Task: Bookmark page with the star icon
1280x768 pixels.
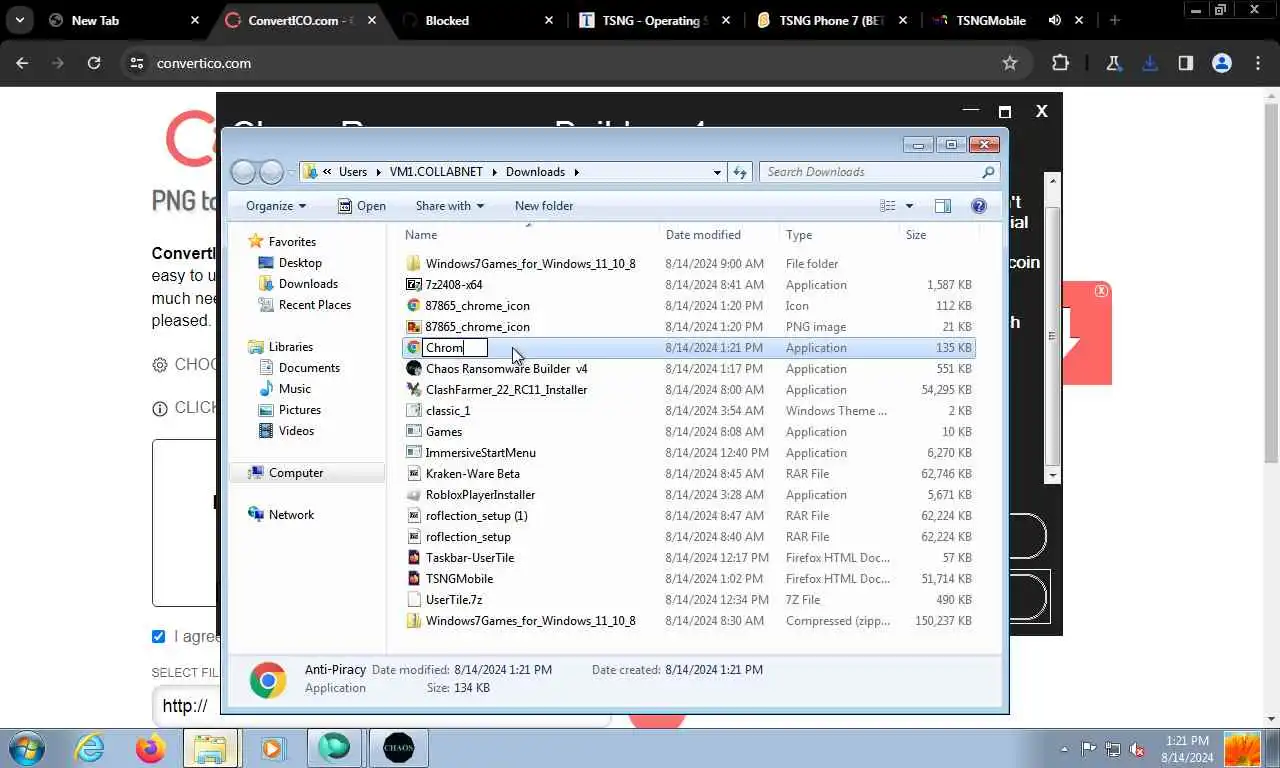Action: (x=1010, y=63)
